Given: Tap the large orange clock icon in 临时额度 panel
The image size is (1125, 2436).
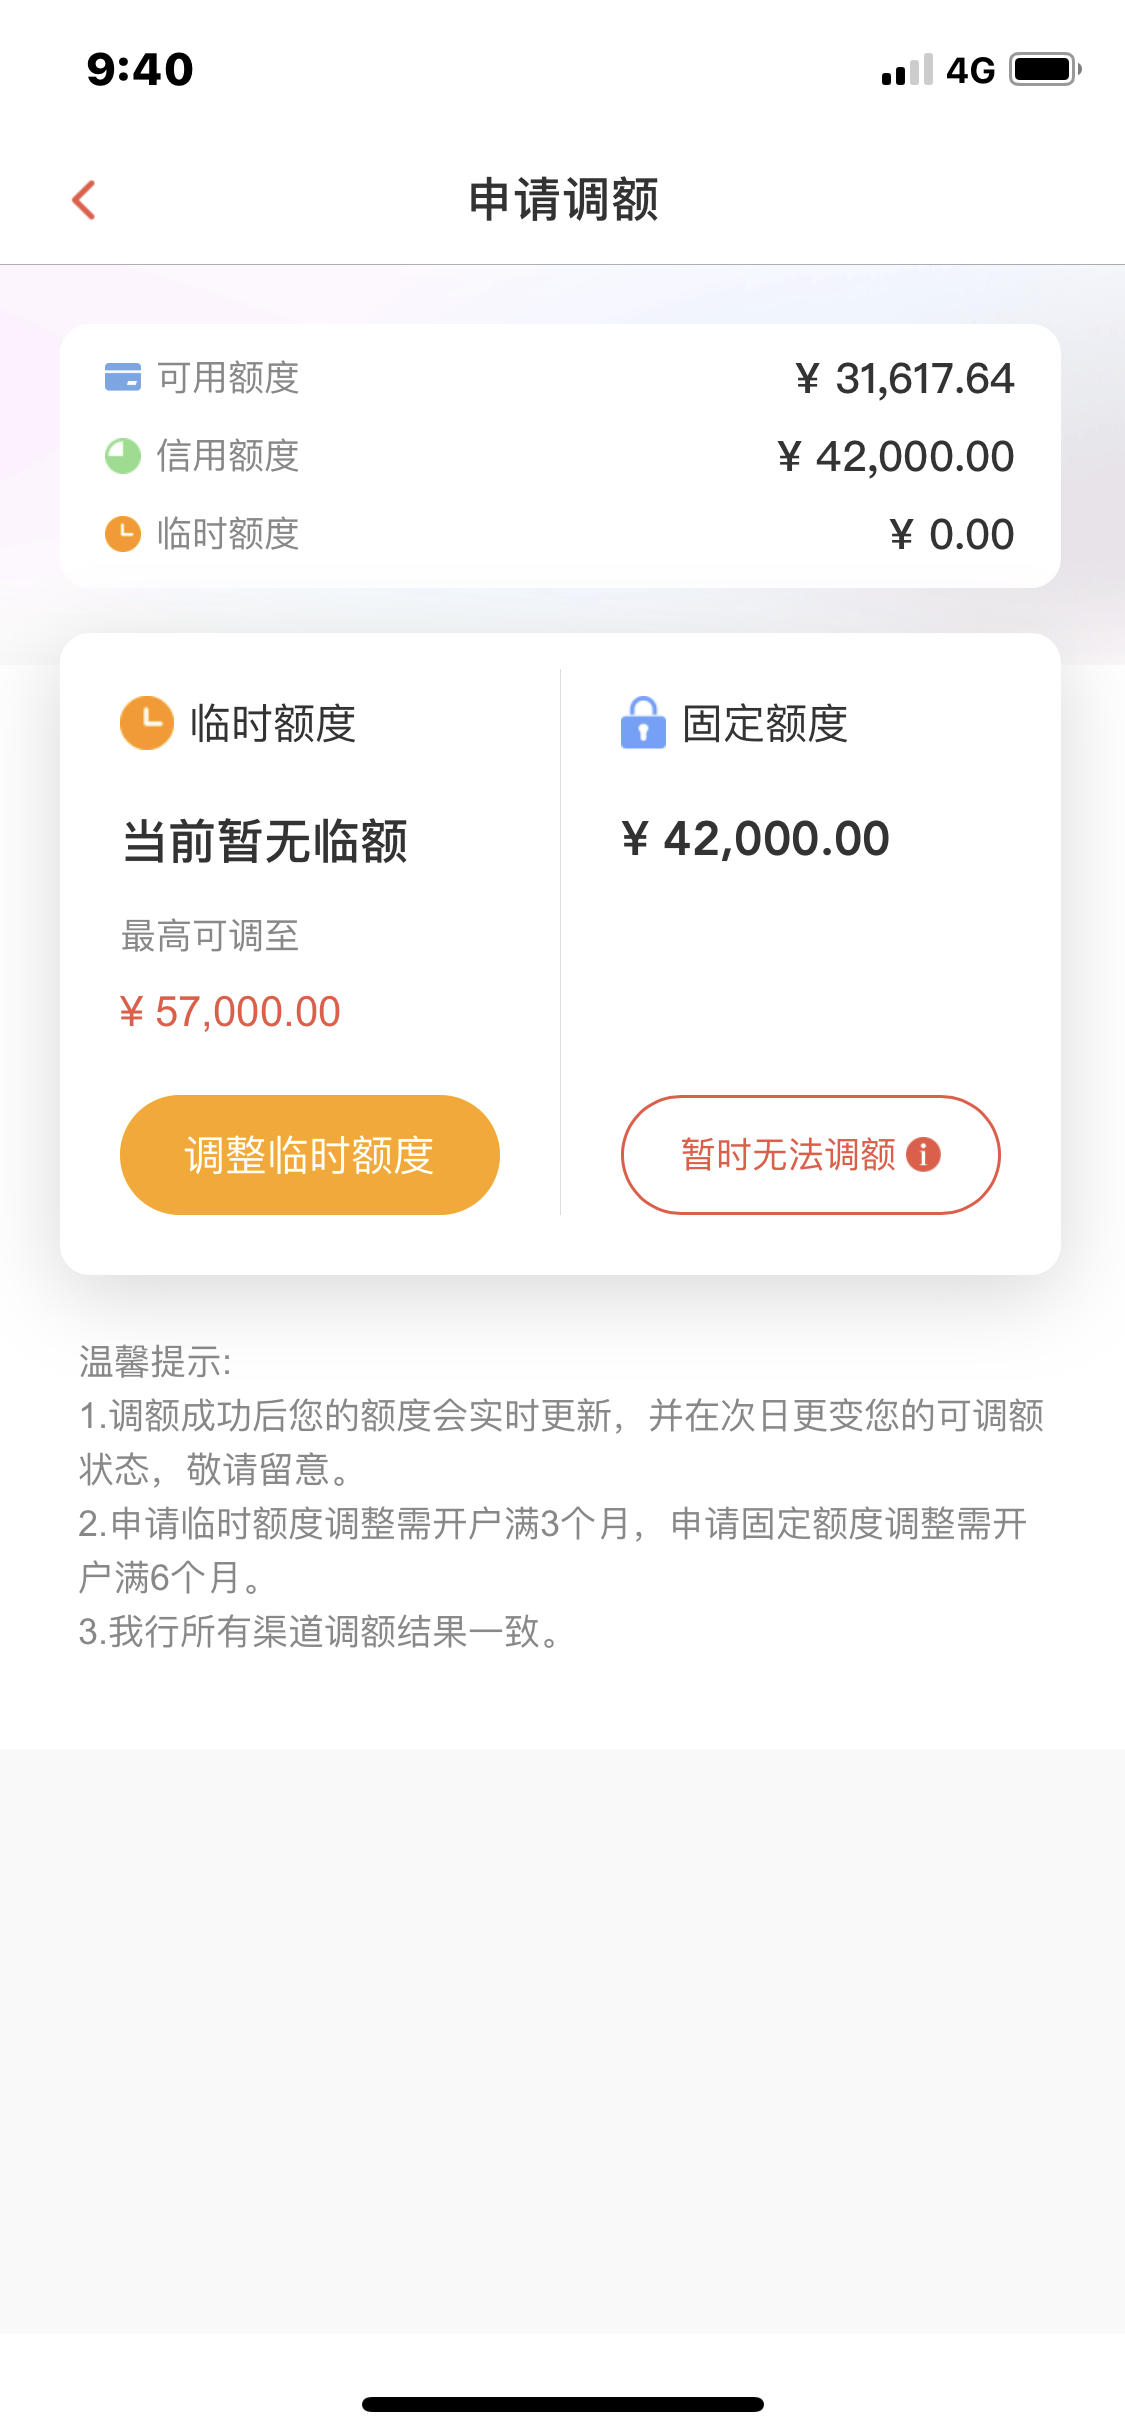Looking at the screenshot, I should tap(147, 723).
